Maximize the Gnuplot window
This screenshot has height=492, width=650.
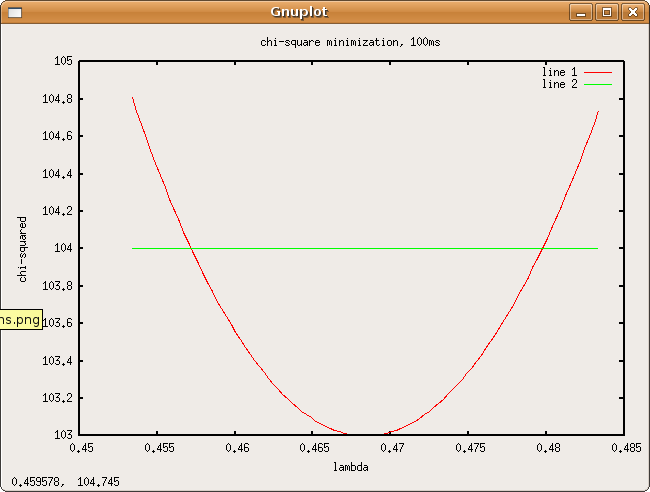(606, 12)
